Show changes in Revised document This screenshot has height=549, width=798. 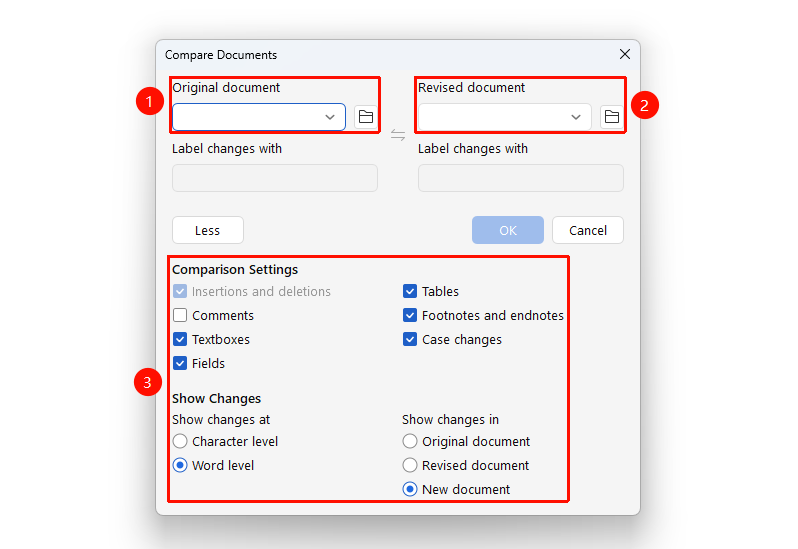(410, 465)
